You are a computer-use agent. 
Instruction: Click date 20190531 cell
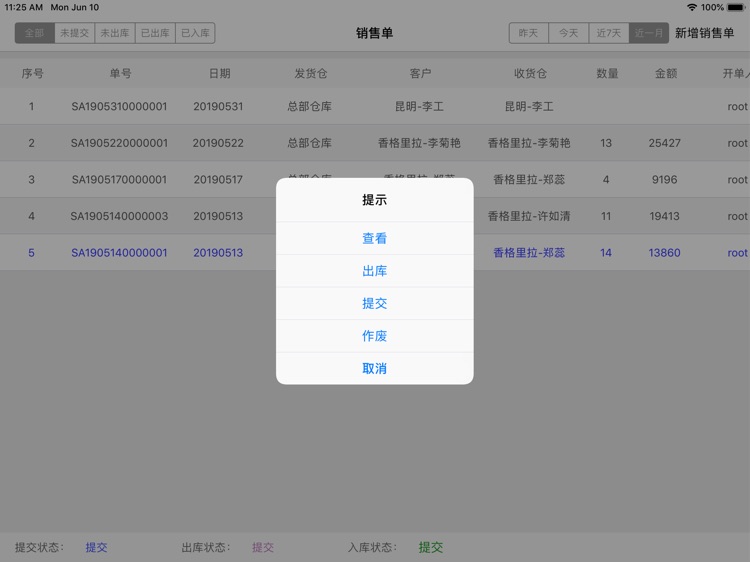click(218, 106)
